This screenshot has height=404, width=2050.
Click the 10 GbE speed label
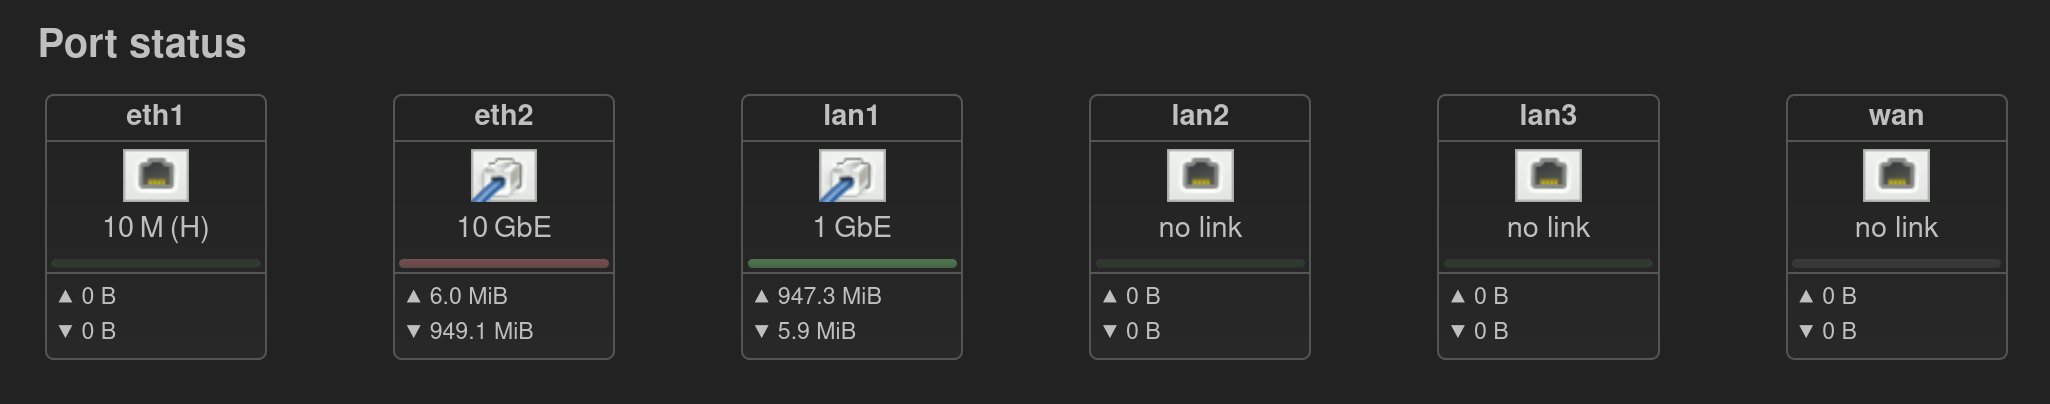point(504,227)
